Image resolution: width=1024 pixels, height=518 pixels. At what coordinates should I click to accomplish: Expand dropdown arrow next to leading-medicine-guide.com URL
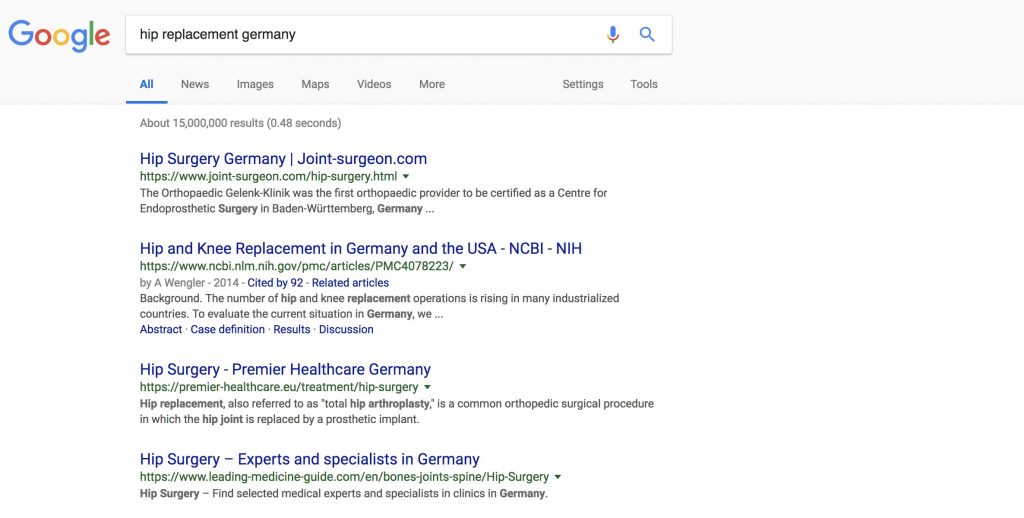(x=558, y=478)
